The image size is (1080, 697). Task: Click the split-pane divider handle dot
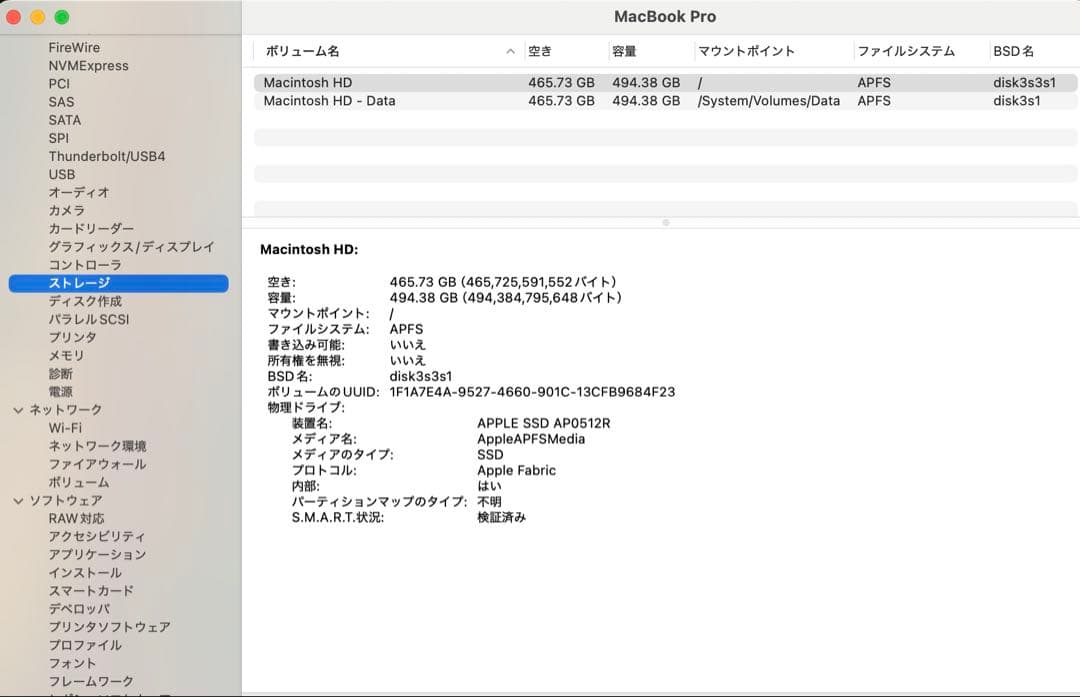click(665, 222)
